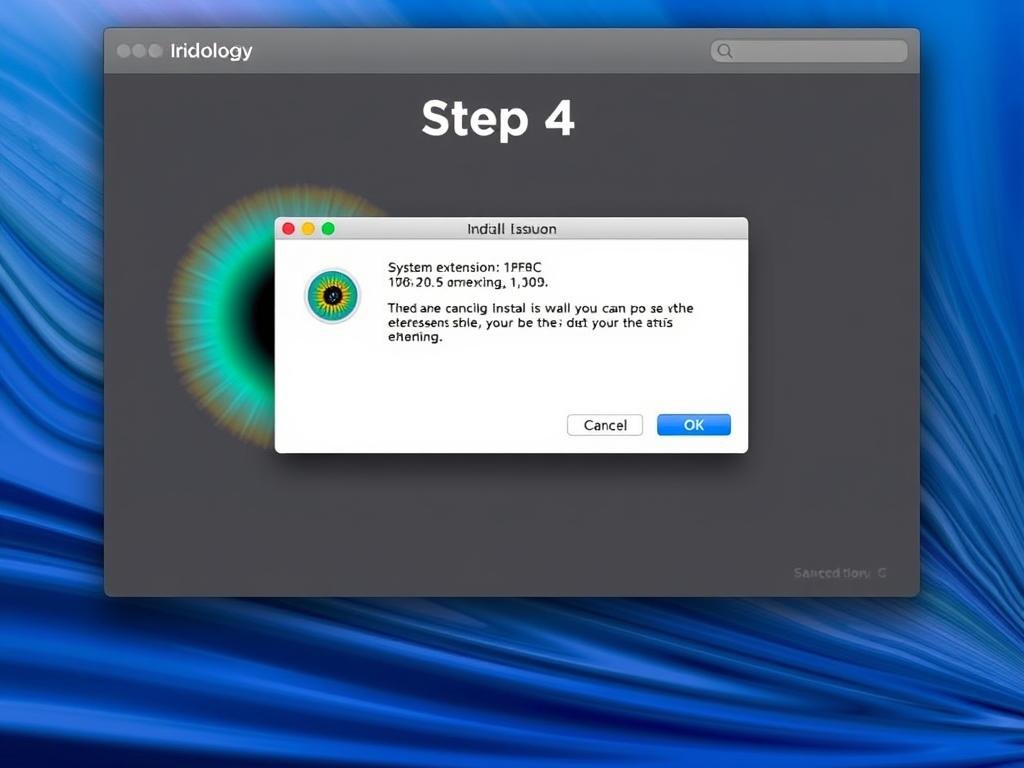The width and height of the screenshot is (1024, 768).
Task: Close the dialog with the red button
Action: 289,229
